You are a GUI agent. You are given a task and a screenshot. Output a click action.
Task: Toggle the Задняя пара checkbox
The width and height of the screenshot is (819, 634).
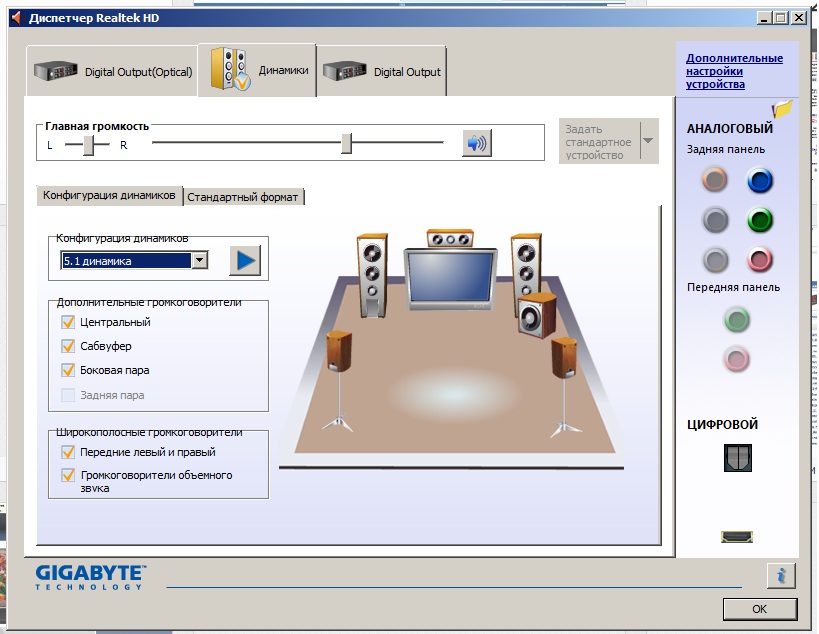click(68, 395)
